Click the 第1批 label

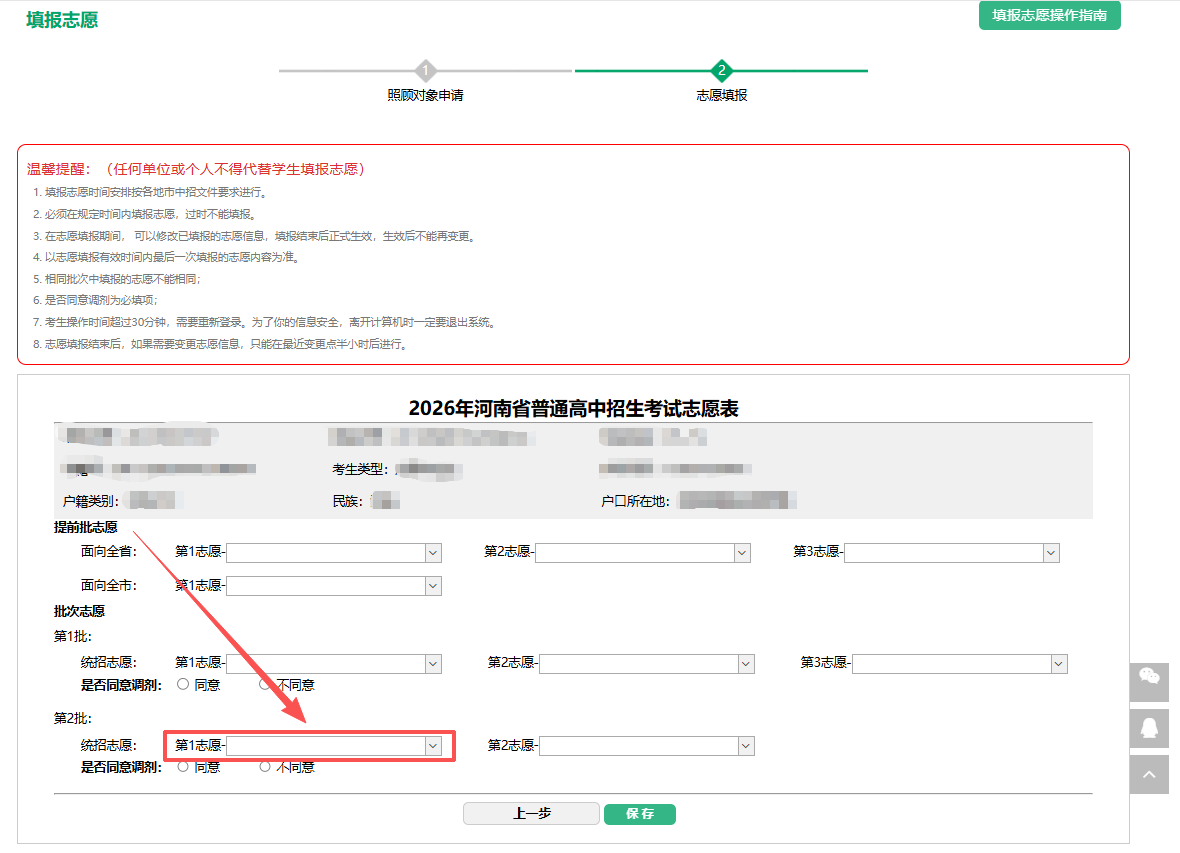(x=73, y=636)
